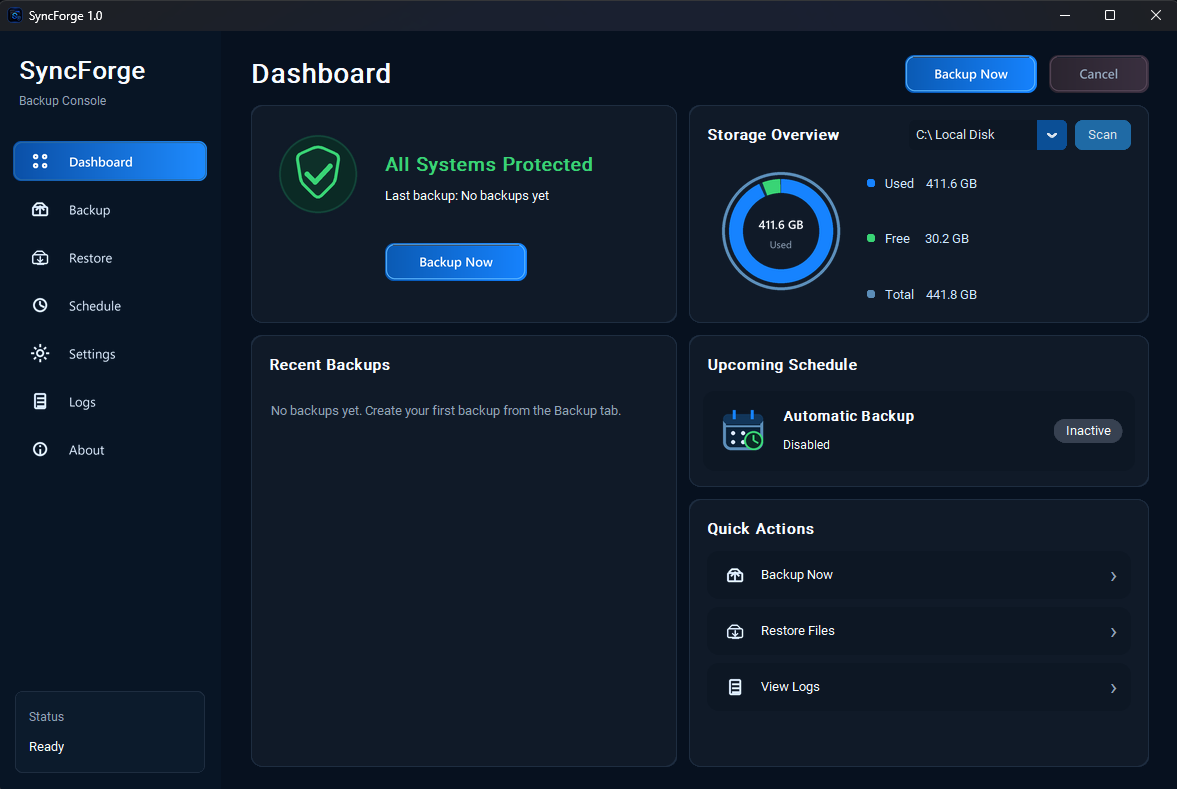This screenshot has height=789, width=1177.
Task: Click the 411.6 GB used value in legend
Action: pos(951,183)
